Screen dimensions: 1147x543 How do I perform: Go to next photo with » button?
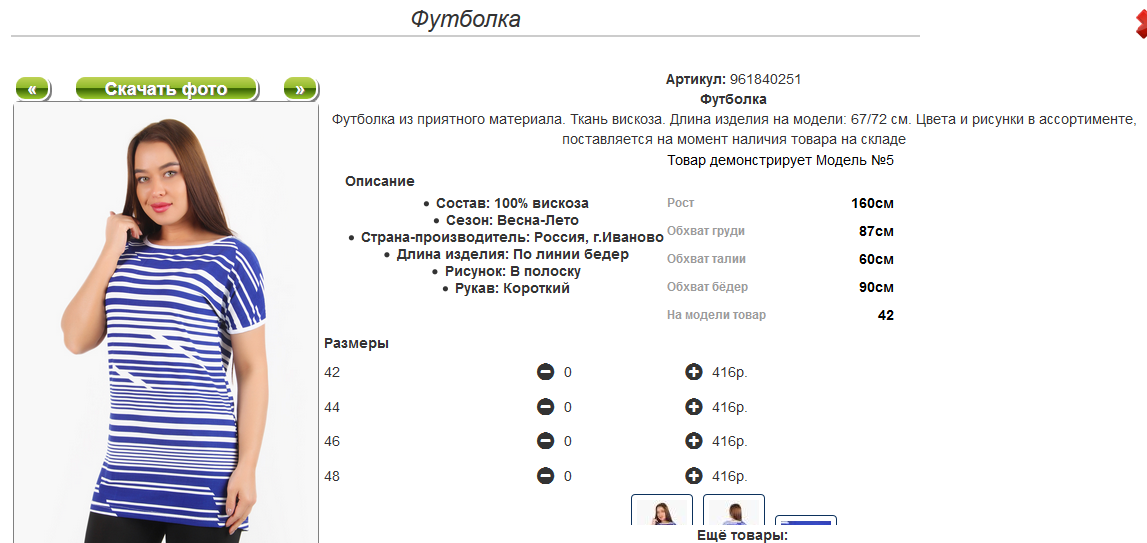[300, 89]
